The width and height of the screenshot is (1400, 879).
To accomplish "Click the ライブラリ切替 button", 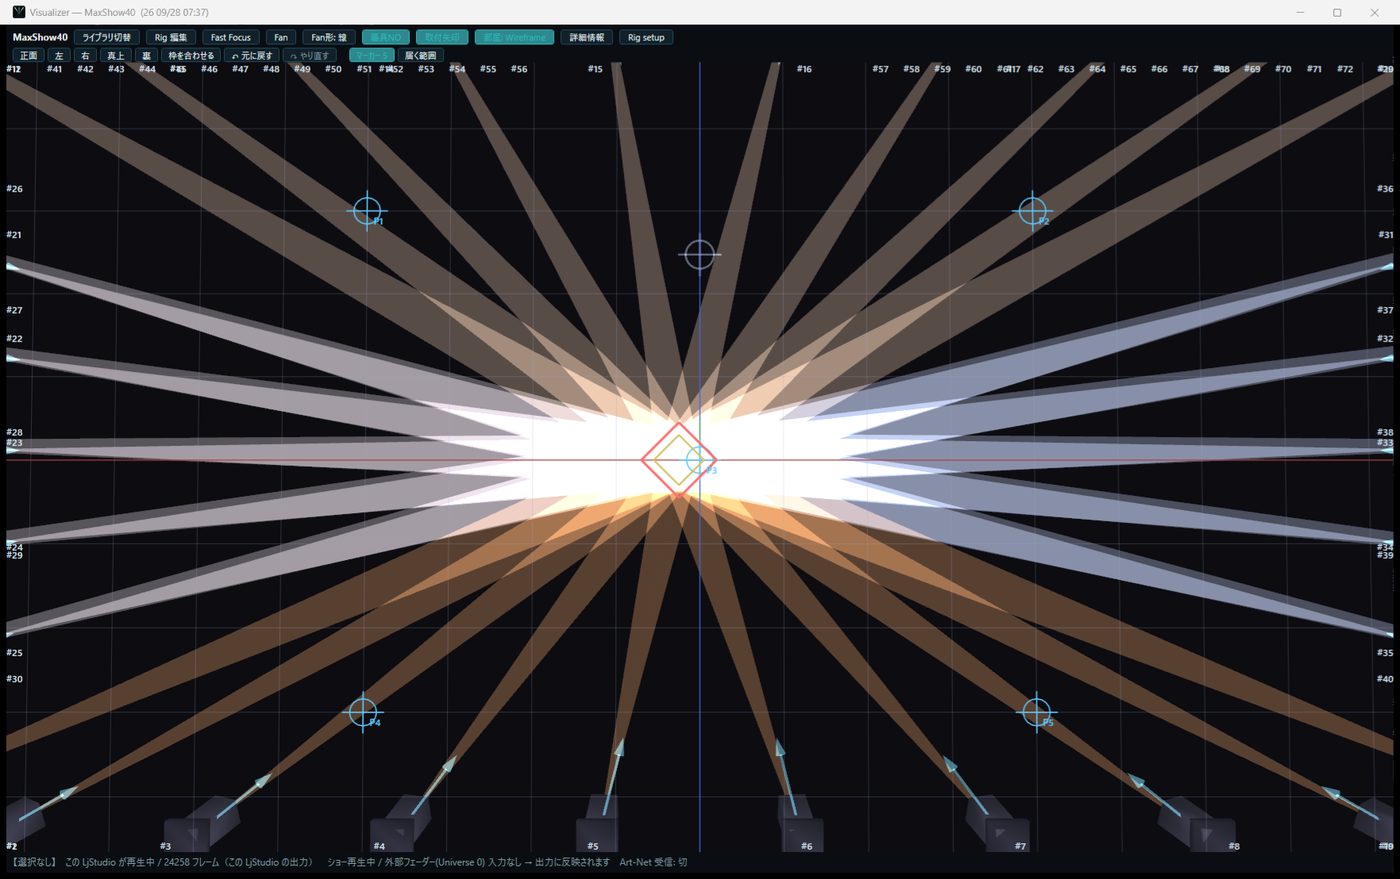I will coord(106,37).
